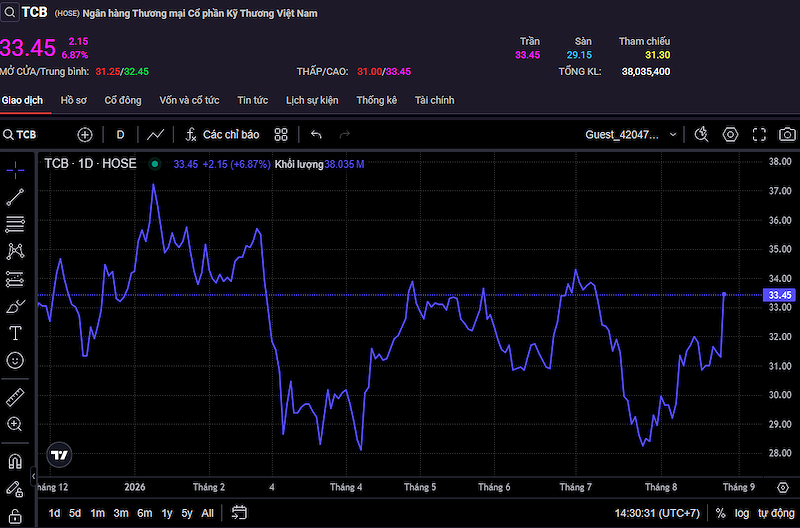Click the Trần ceiling price 33.45
Viewport: 800px width, 528px height.
[528, 55]
